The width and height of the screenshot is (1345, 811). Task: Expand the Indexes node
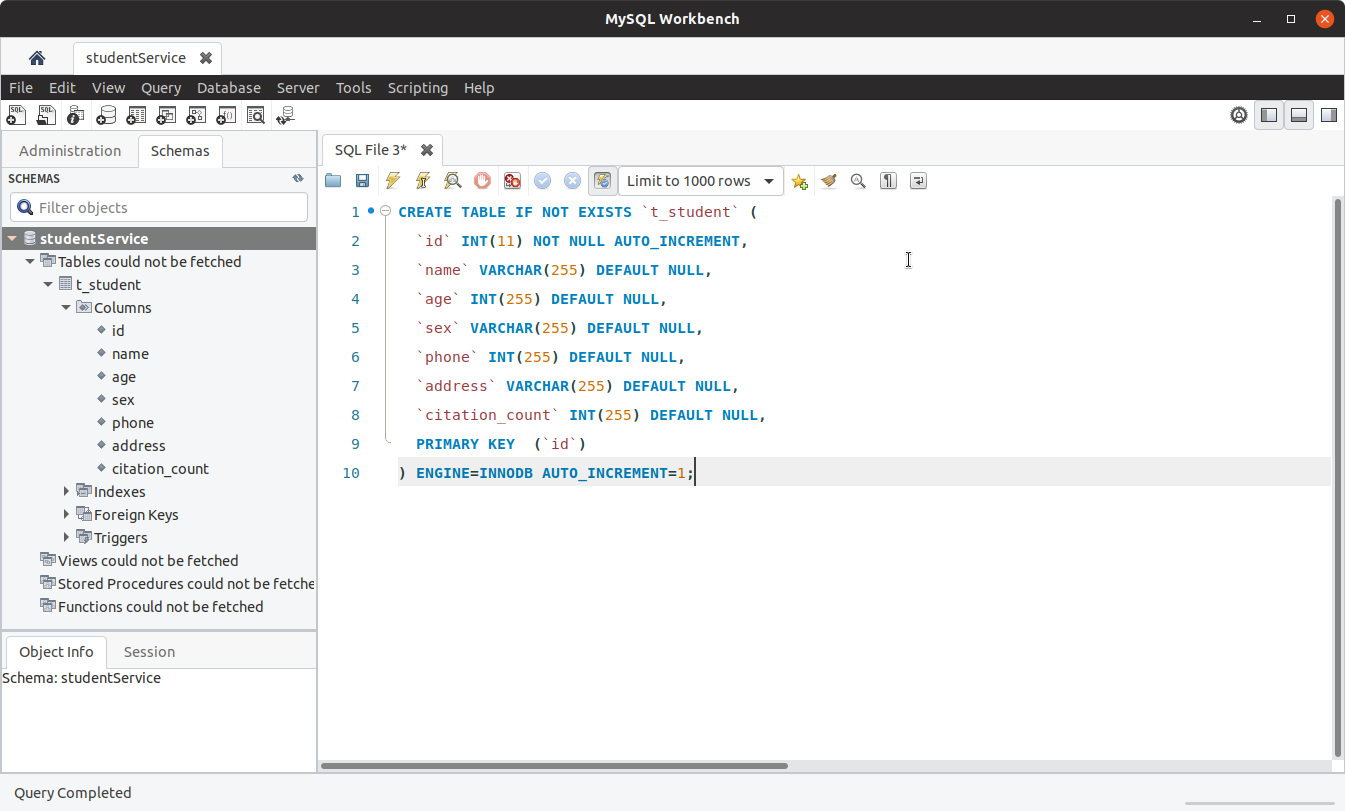[x=66, y=491]
